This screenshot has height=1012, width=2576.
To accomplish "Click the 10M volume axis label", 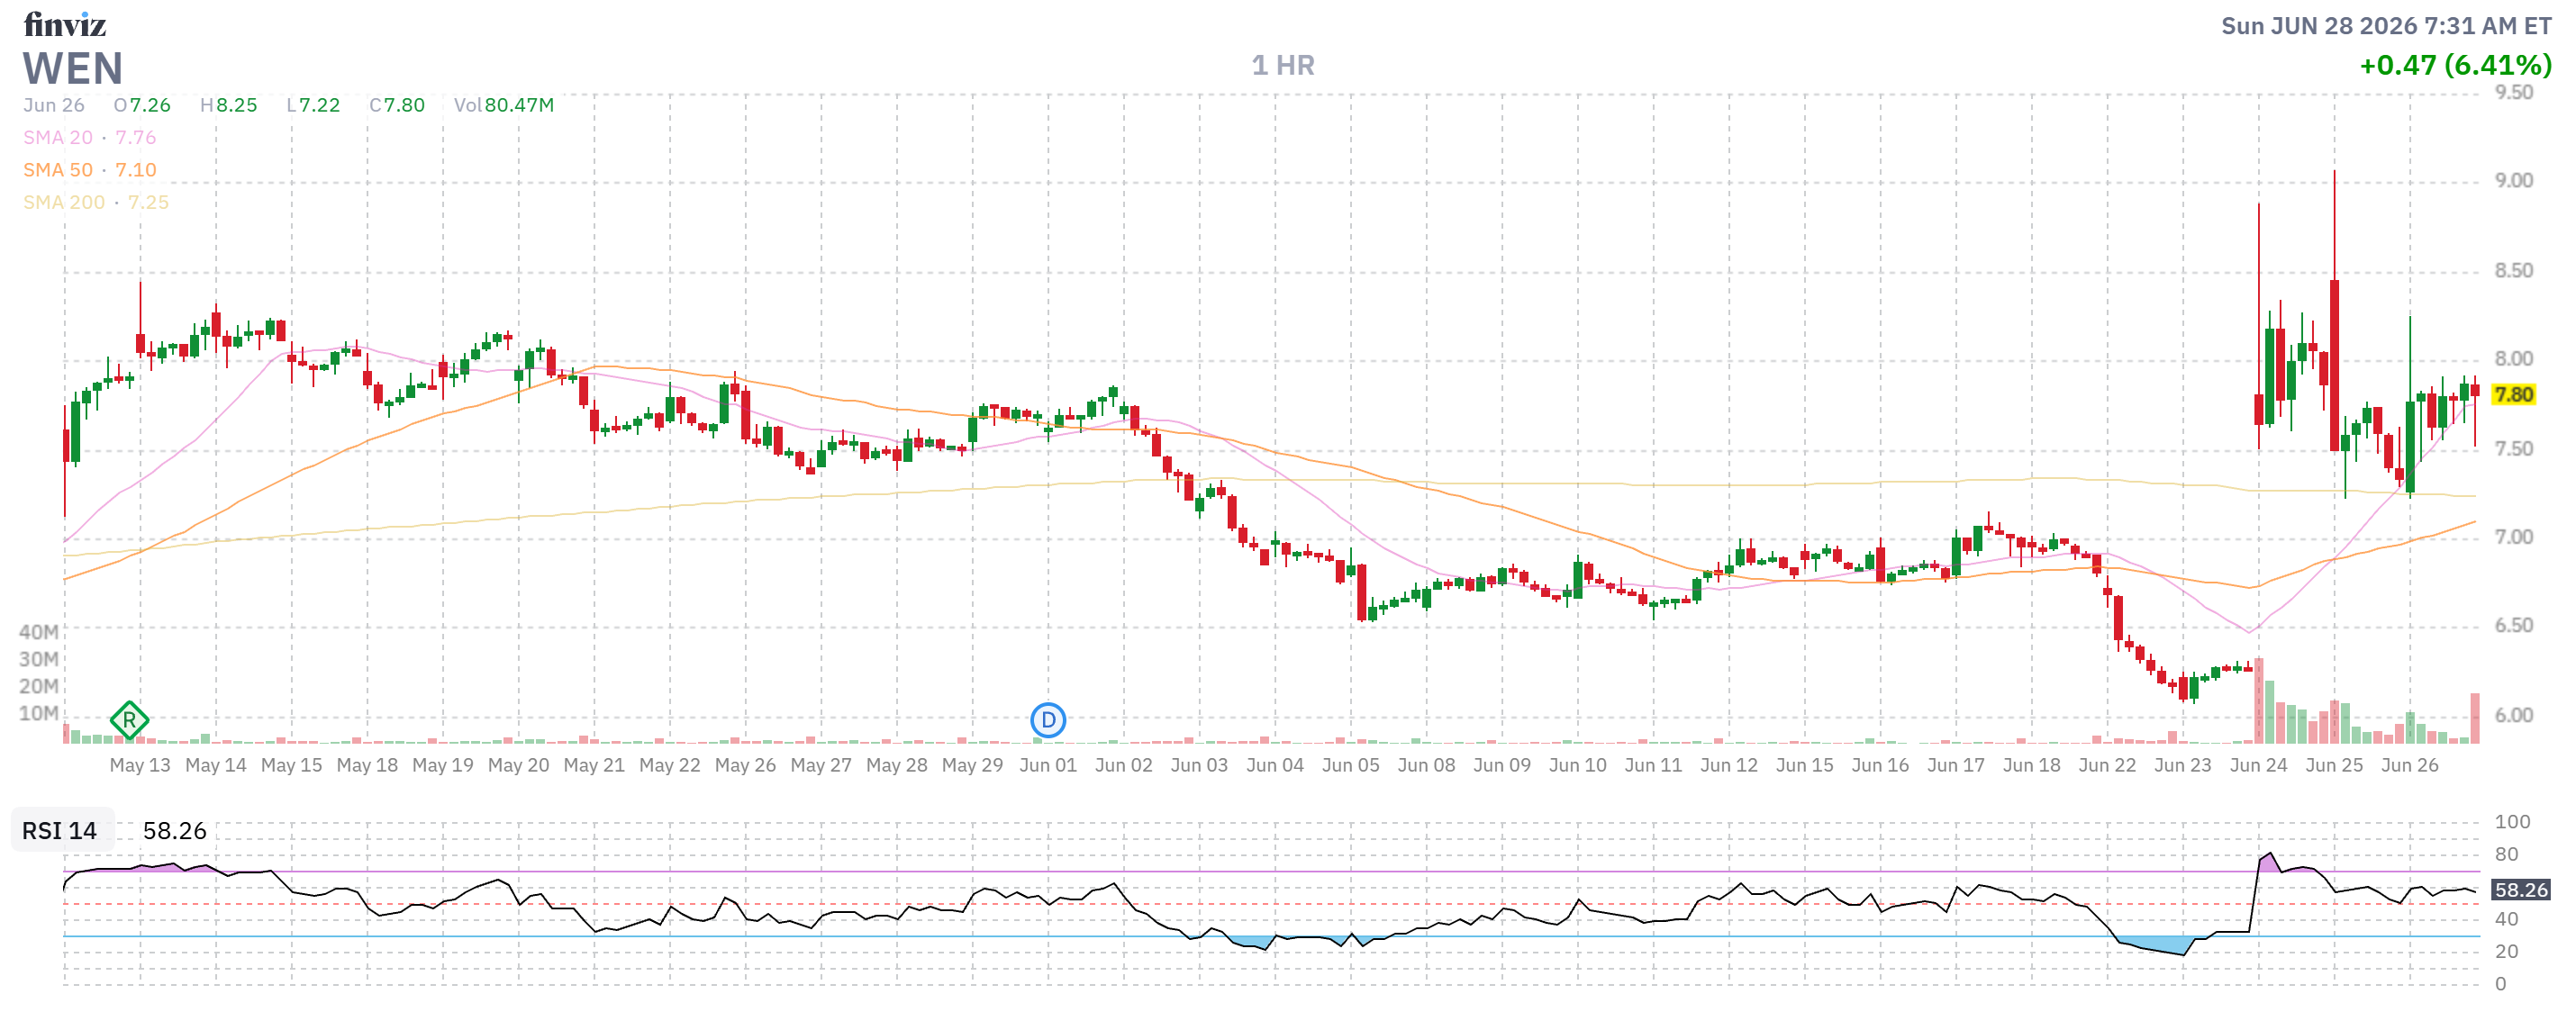I will [x=39, y=713].
